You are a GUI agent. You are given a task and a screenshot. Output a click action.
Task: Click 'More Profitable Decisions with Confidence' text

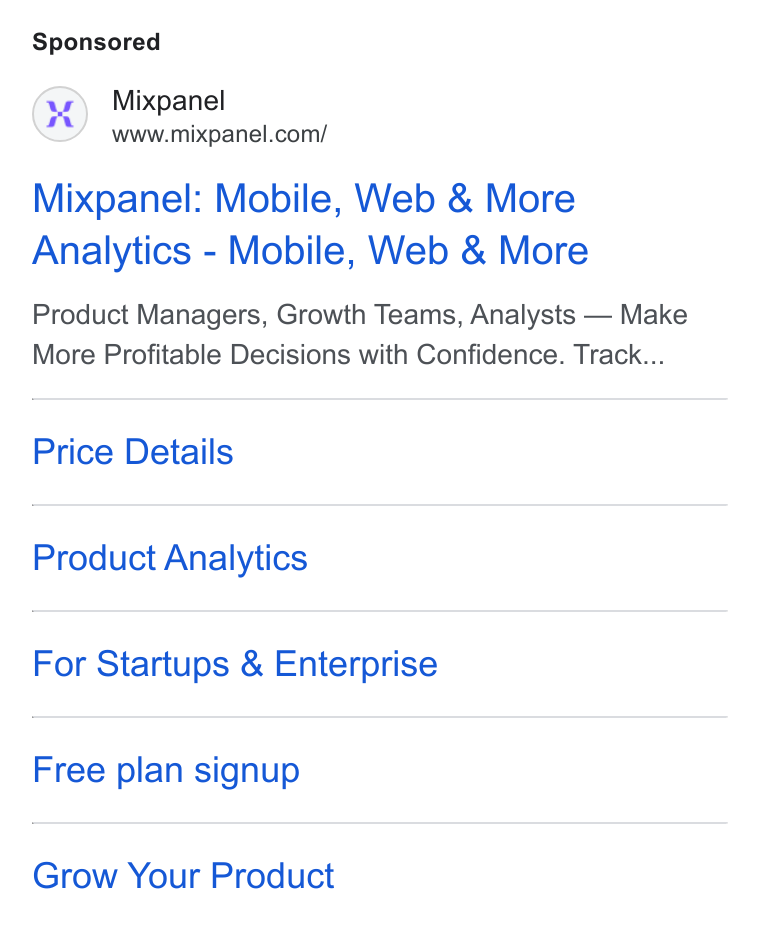pos(299,355)
